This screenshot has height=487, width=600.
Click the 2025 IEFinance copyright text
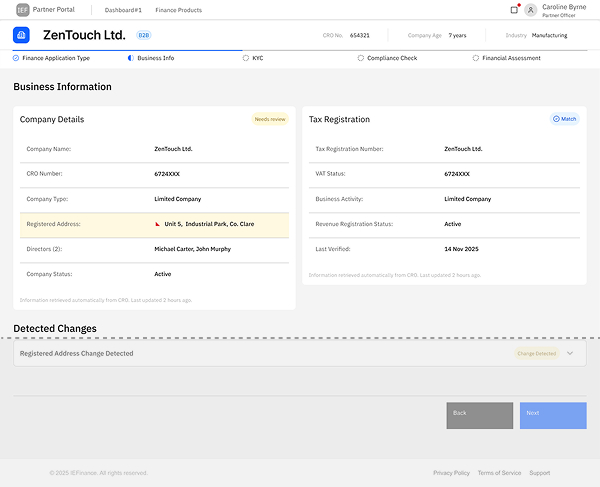click(x=98, y=473)
